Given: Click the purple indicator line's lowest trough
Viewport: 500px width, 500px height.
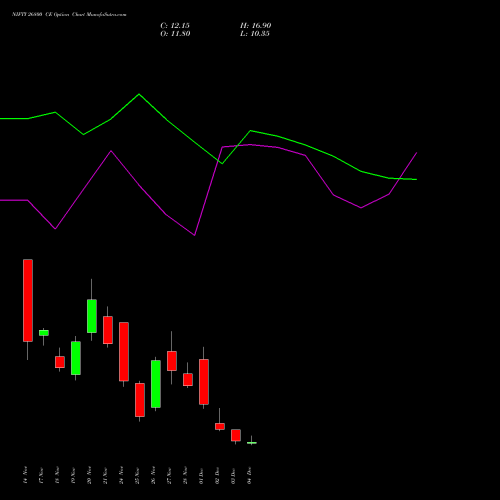Looking at the screenshot, I should [x=195, y=235].
